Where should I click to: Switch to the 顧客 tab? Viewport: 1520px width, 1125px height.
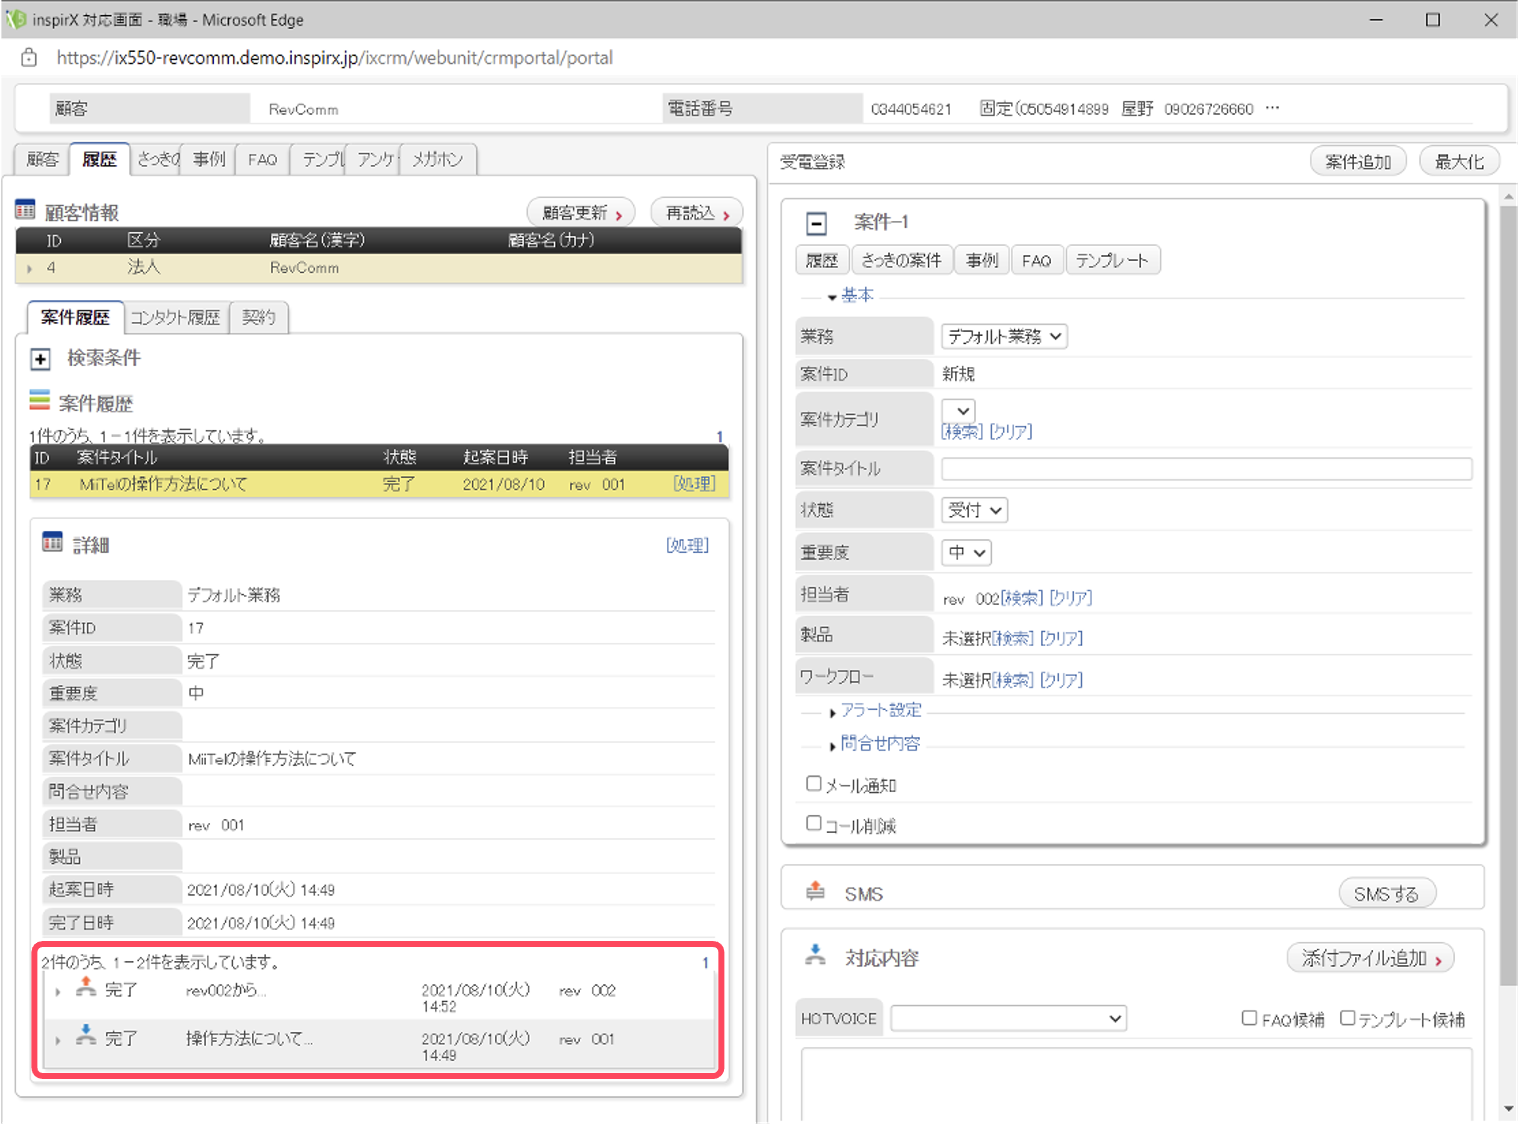[43, 160]
